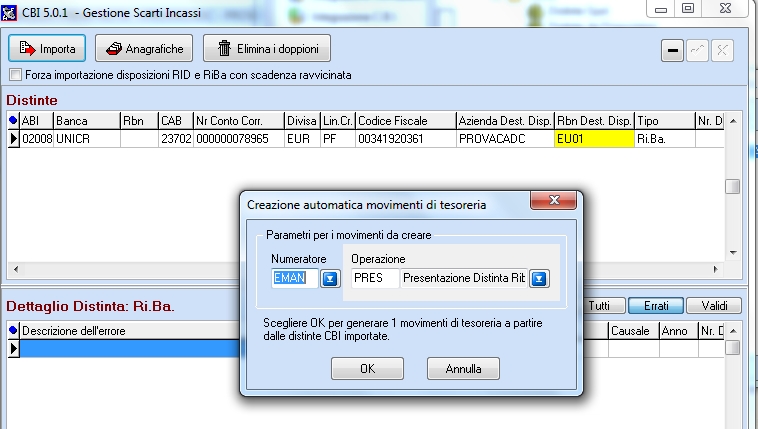The image size is (758, 429).
Task: Click the CBI application icon in title bar
Action: (9, 12)
